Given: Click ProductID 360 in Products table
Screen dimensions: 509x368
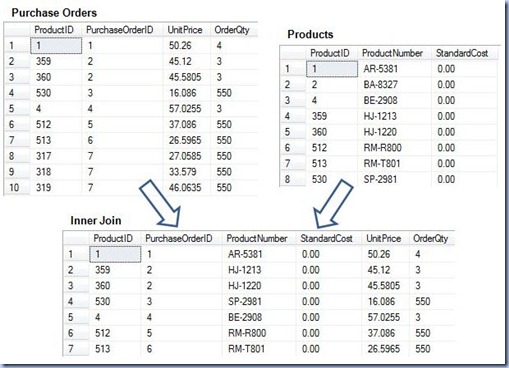Looking at the screenshot, I should click(319, 132).
